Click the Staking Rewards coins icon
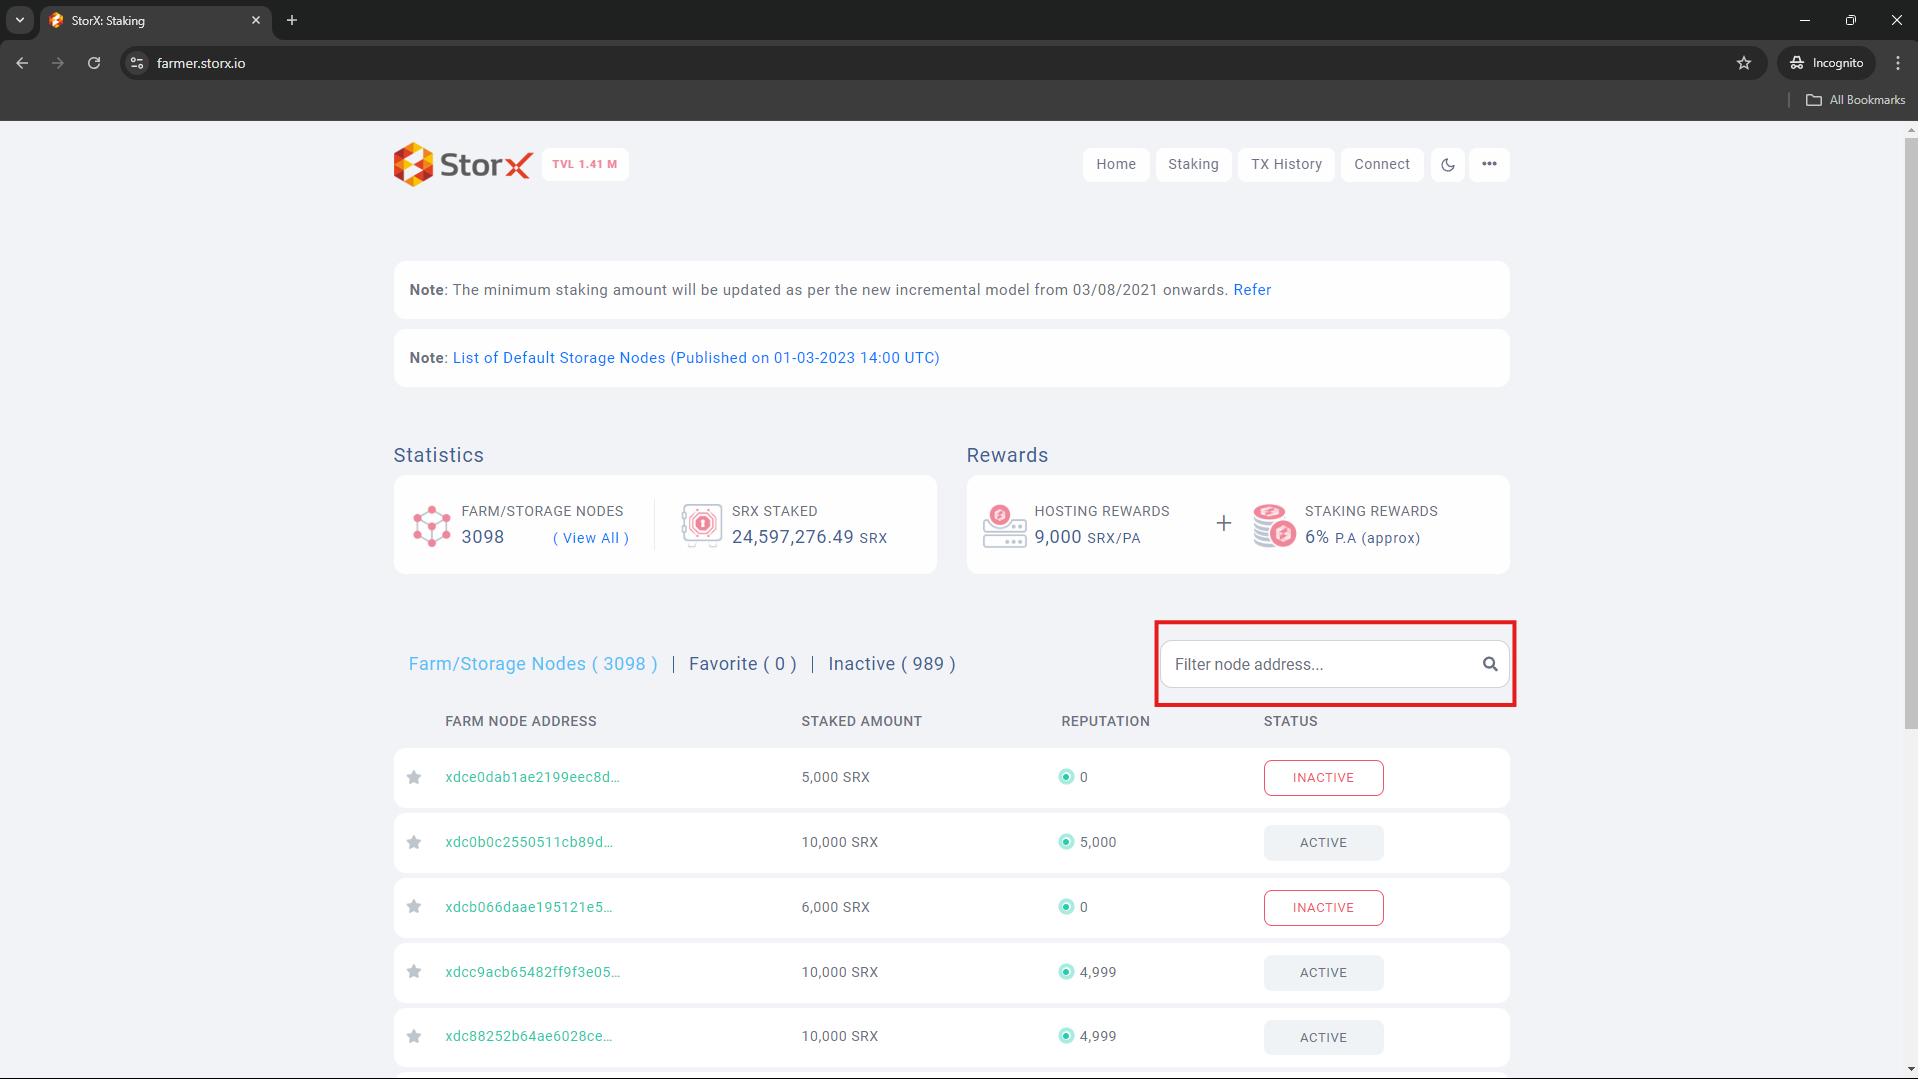 click(x=1272, y=524)
